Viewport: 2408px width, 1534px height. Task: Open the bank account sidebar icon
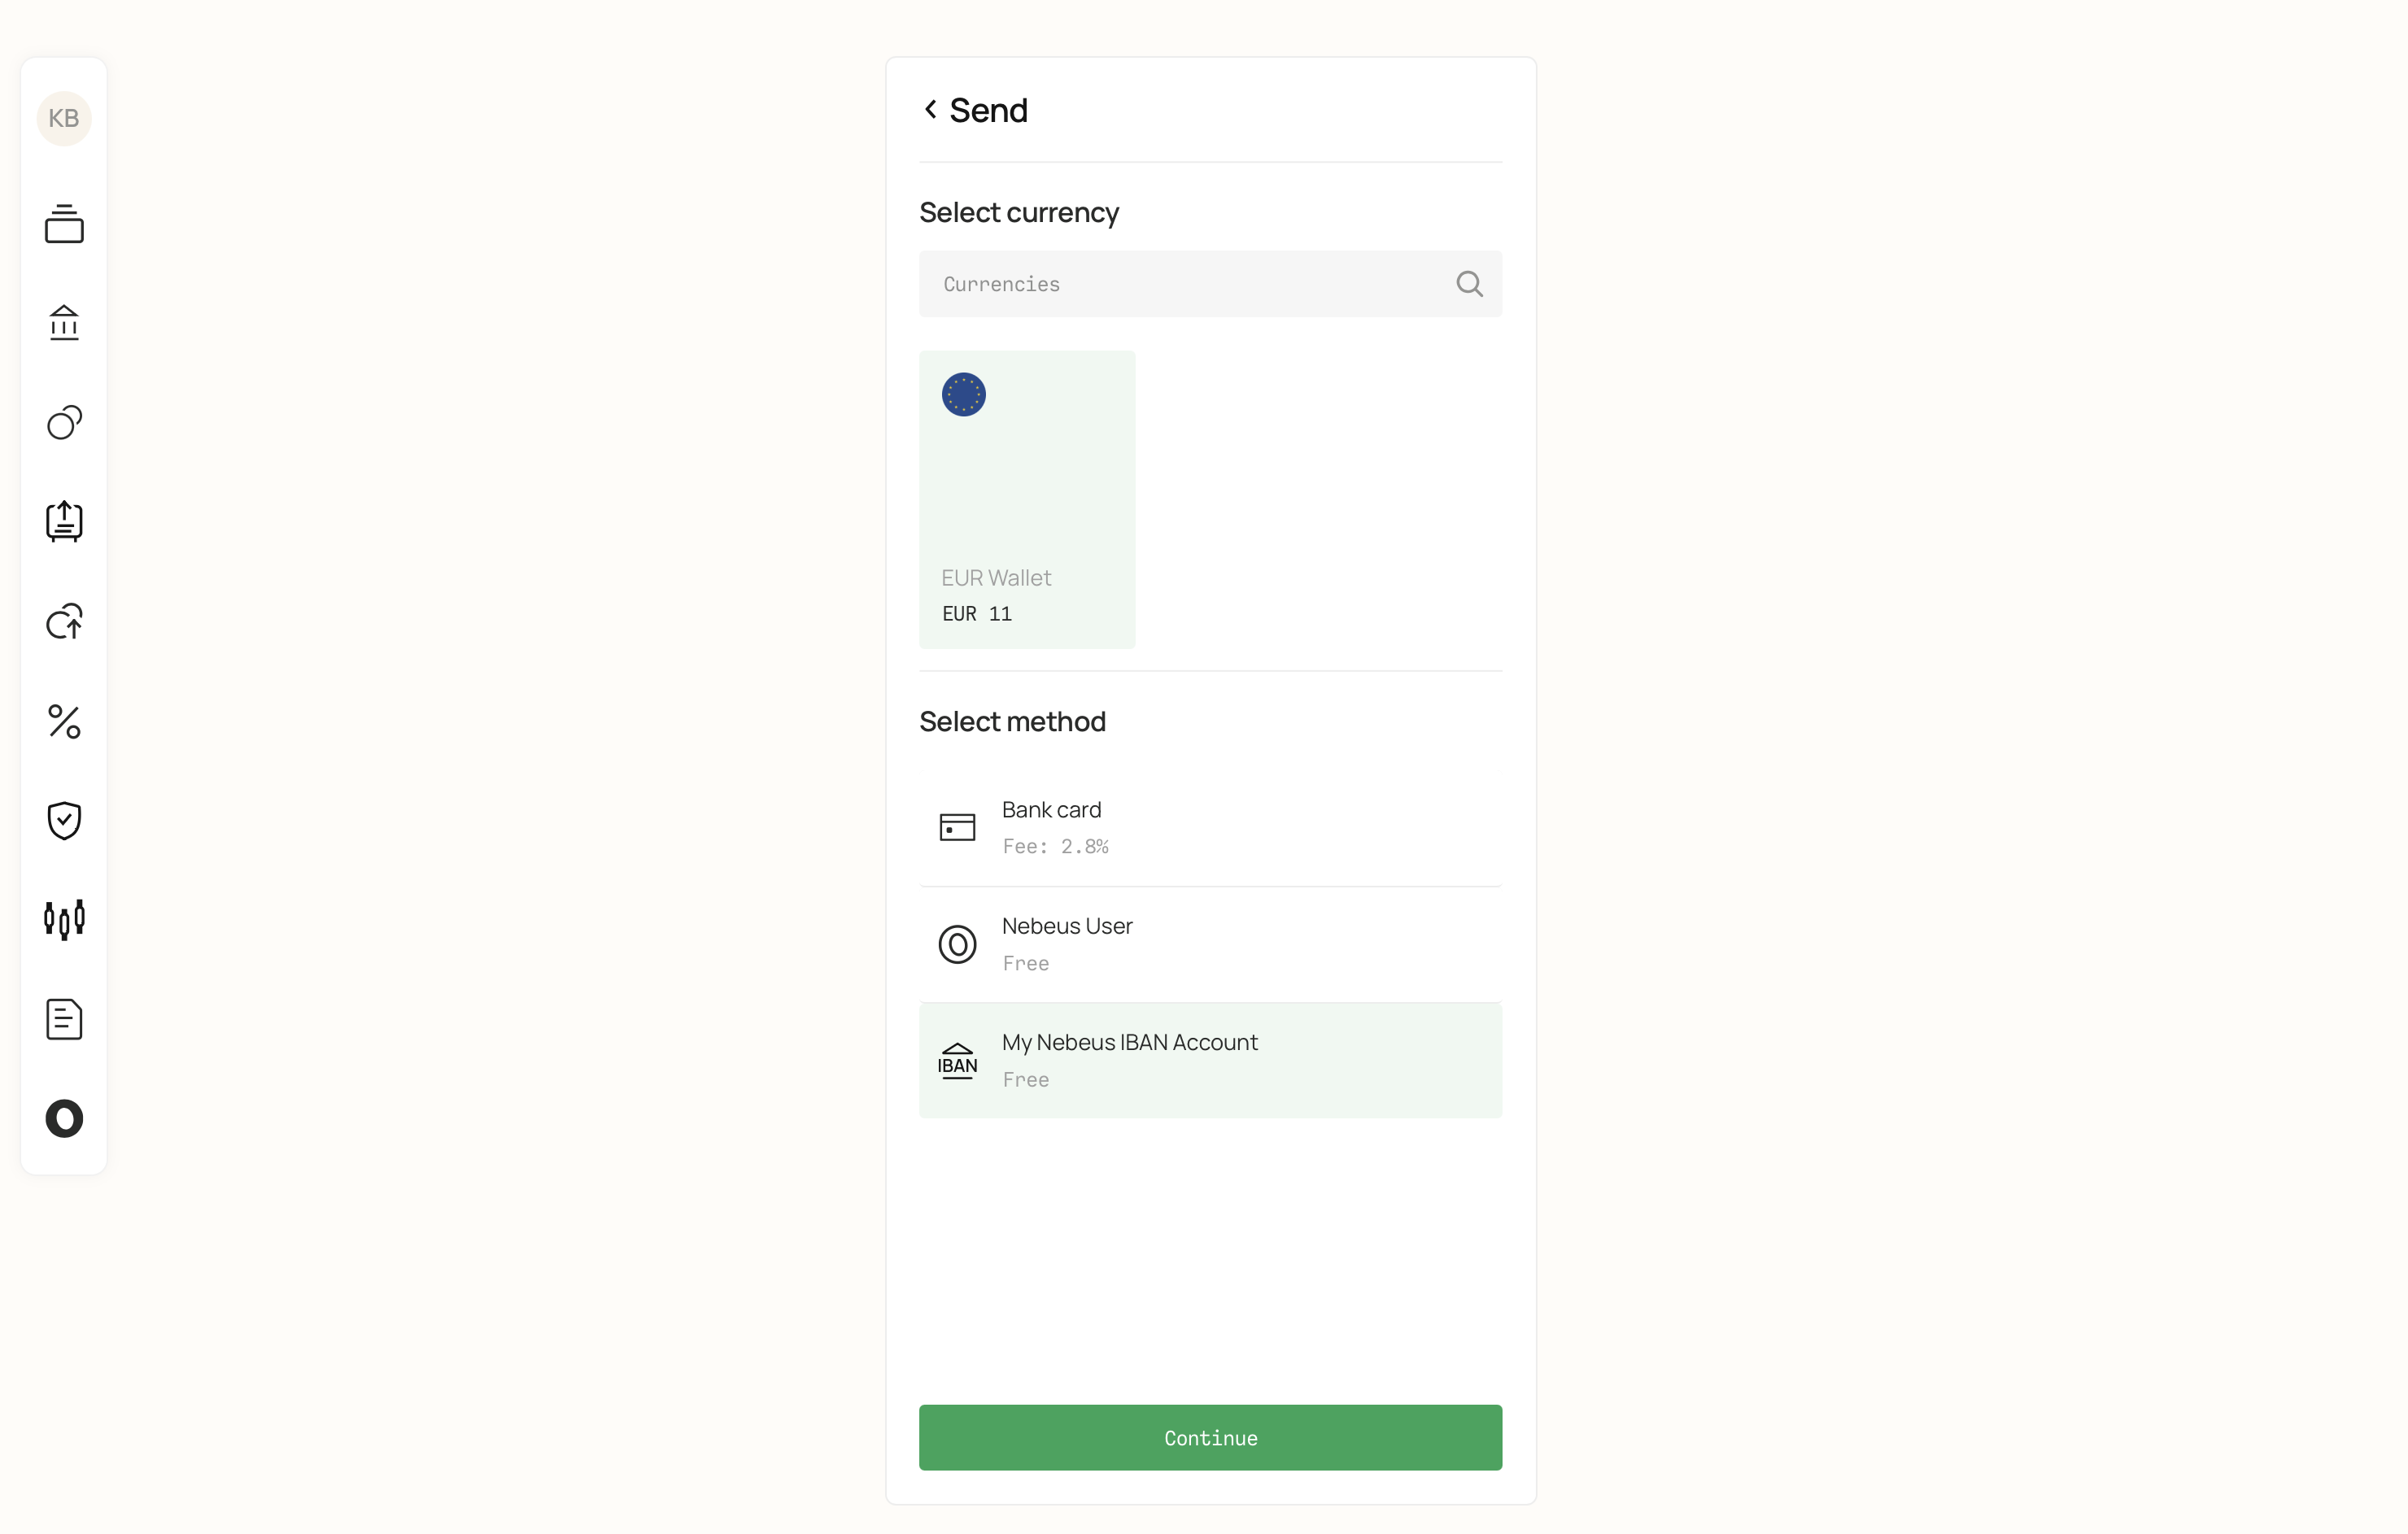pyautogui.click(x=64, y=322)
